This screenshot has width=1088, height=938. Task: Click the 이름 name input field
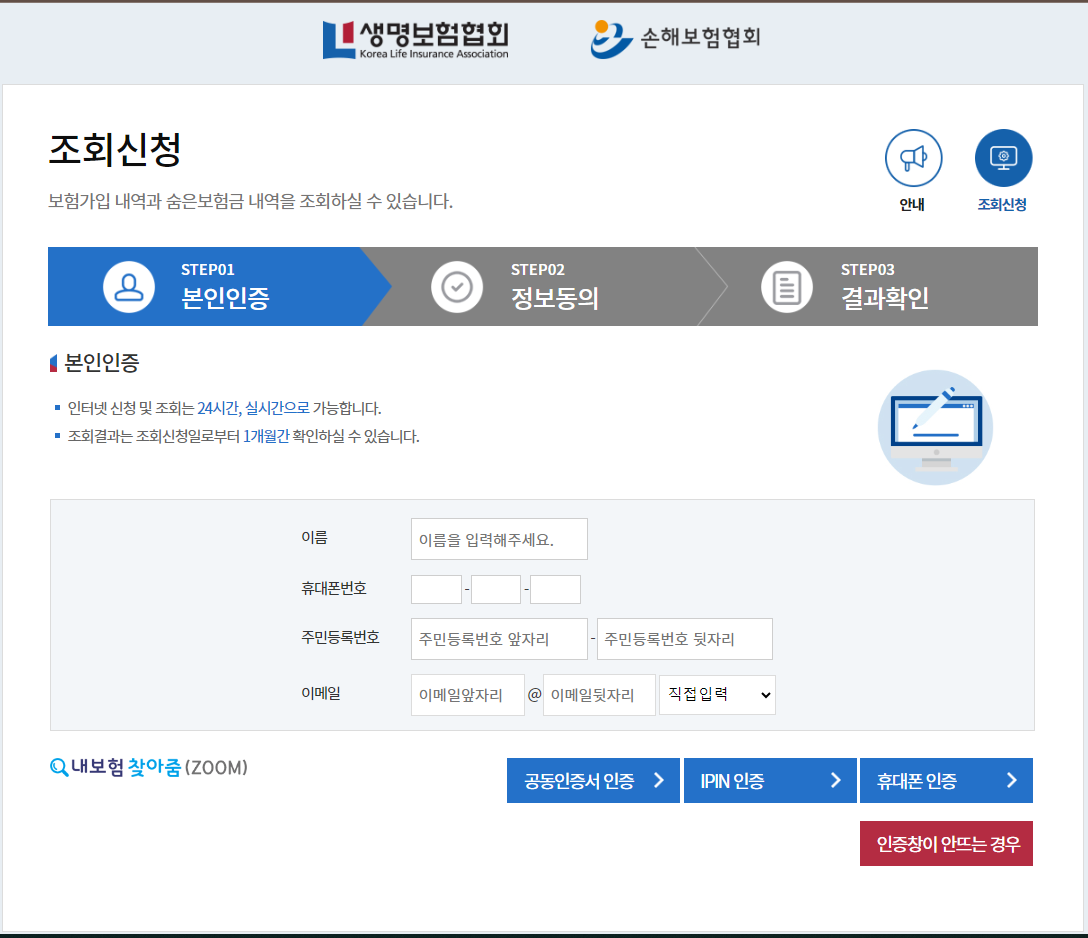click(499, 538)
